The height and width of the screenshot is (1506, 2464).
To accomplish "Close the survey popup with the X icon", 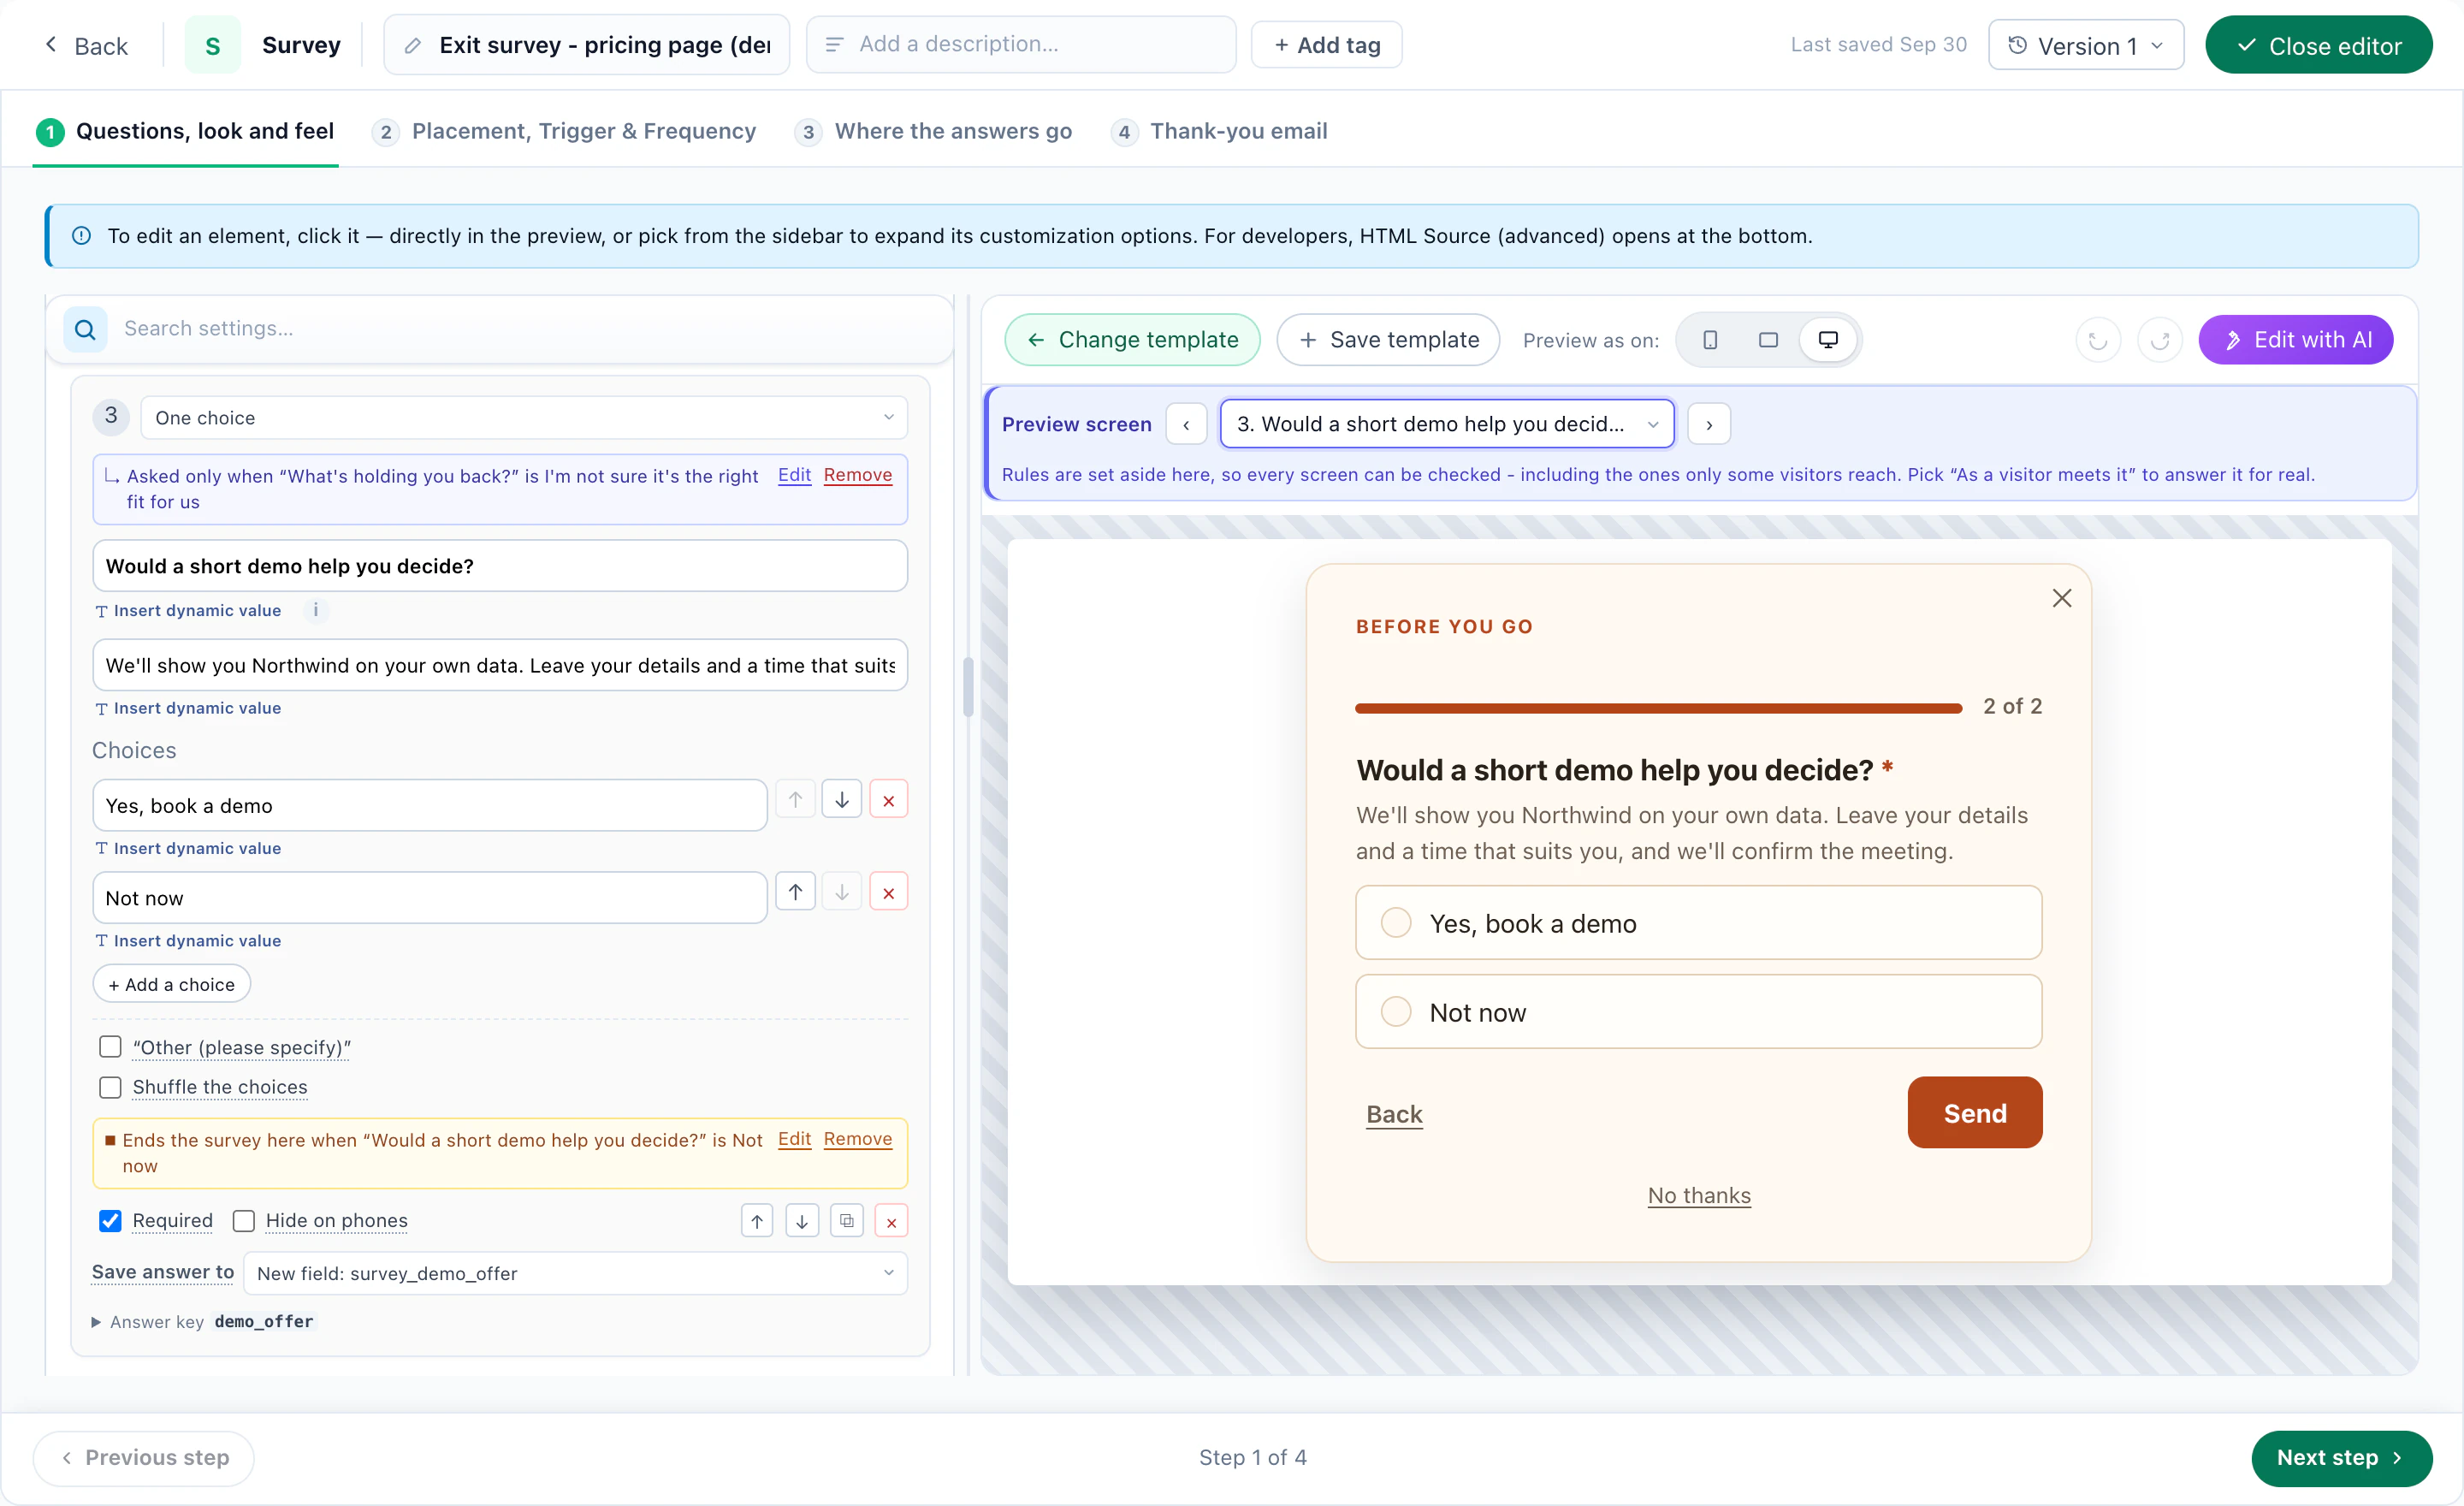I will click(x=2061, y=598).
